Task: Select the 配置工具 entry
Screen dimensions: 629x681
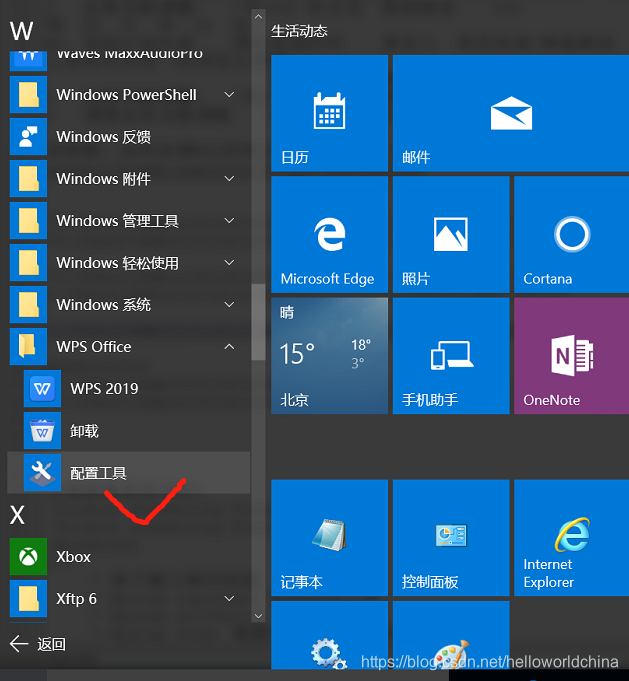Action: (129, 473)
